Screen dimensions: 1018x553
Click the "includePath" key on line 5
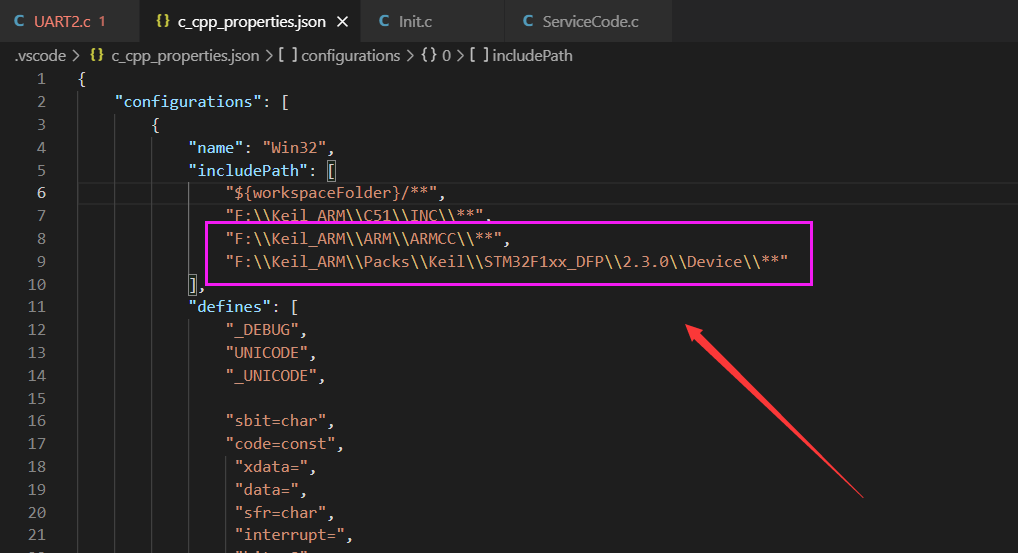(x=247, y=170)
